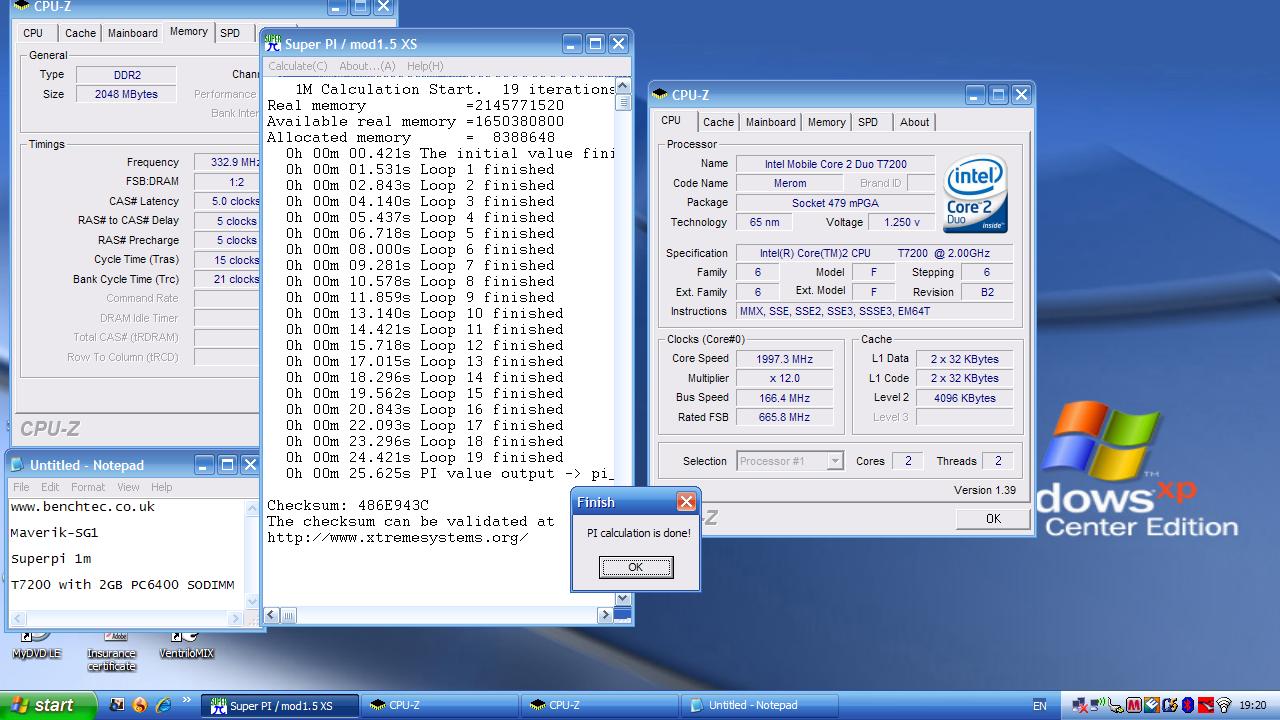Click the Super PI horizontal scrollbar right arrow
This screenshot has height=720, width=1280.
[x=606, y=615]
